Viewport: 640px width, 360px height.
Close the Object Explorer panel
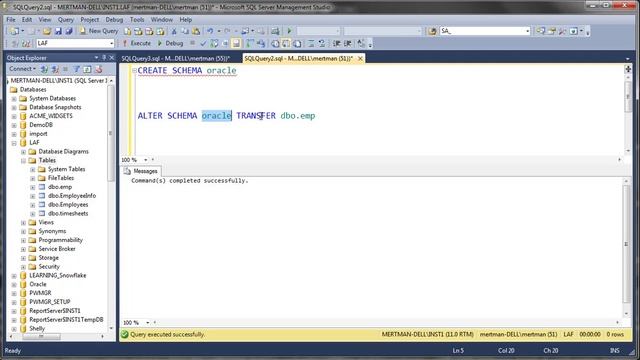point(111,58)
